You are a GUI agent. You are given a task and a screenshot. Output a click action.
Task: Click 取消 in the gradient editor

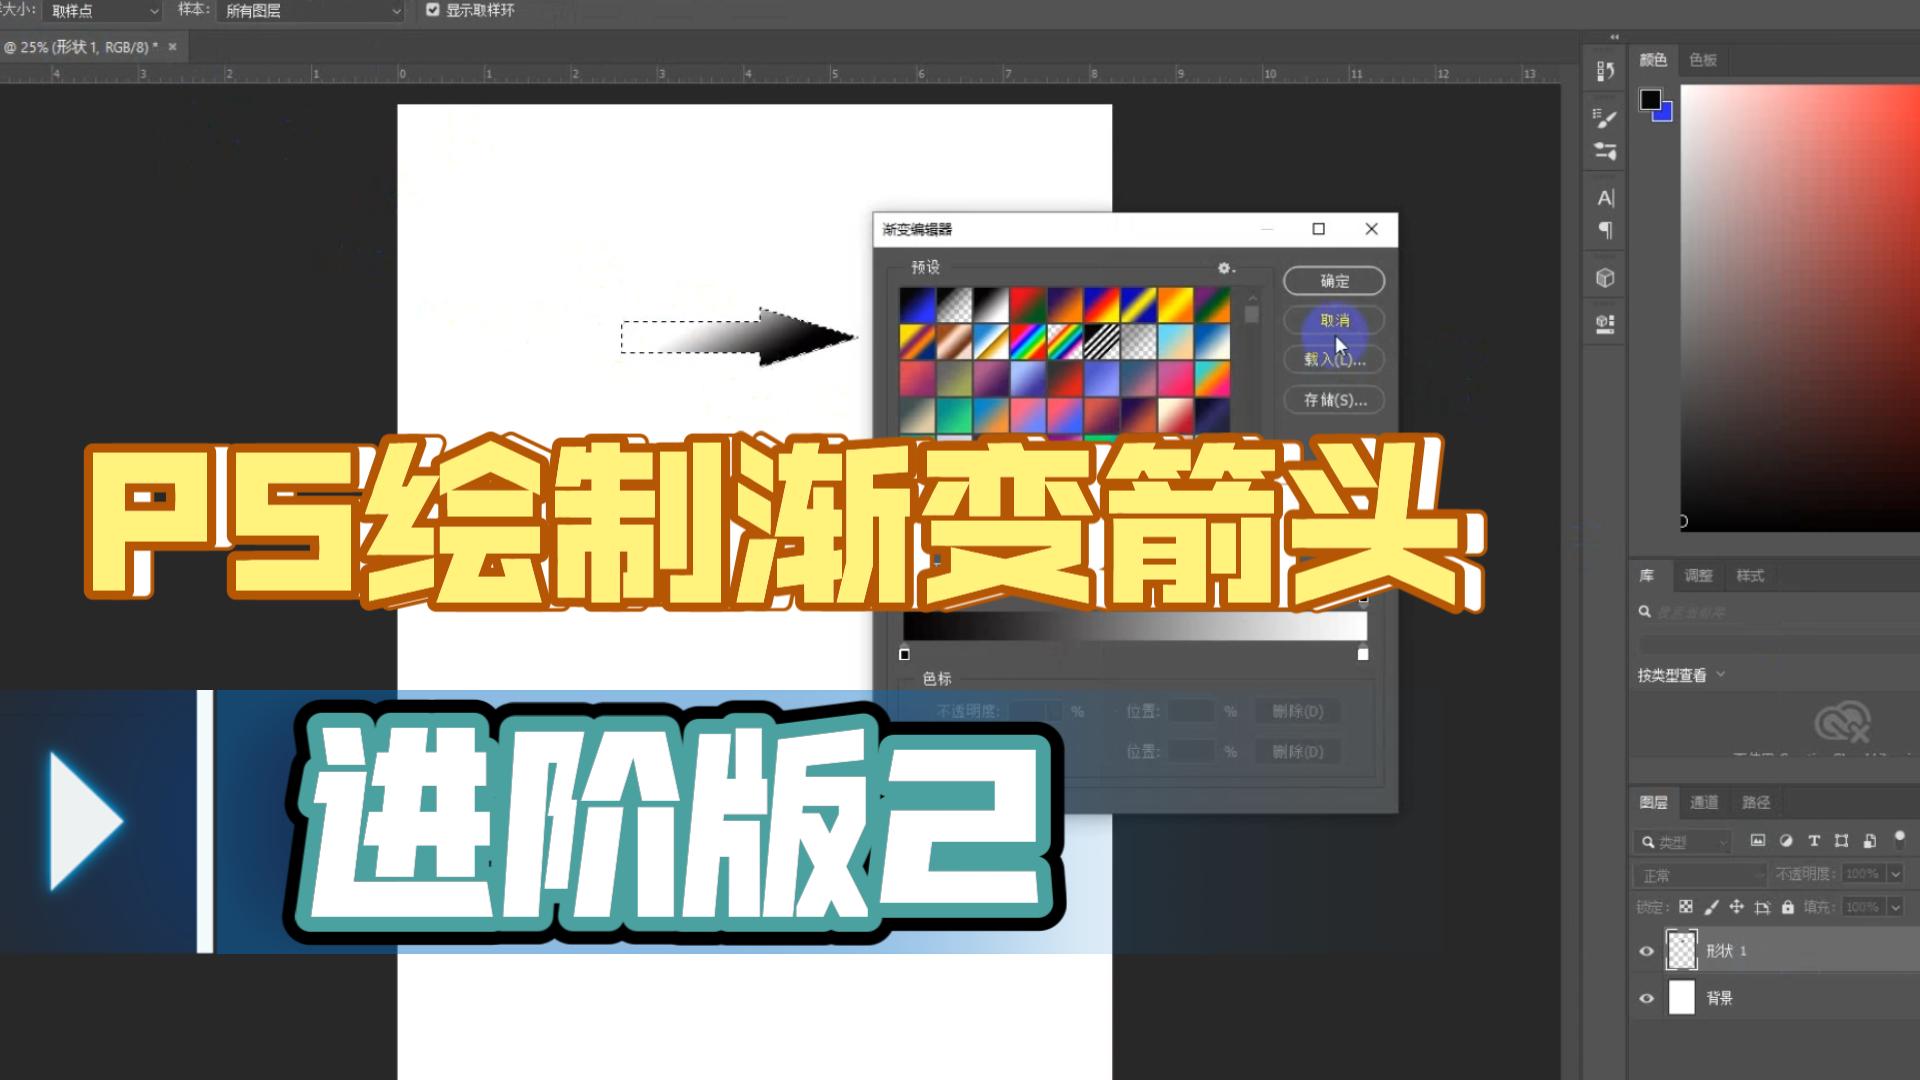[1334, 320]
